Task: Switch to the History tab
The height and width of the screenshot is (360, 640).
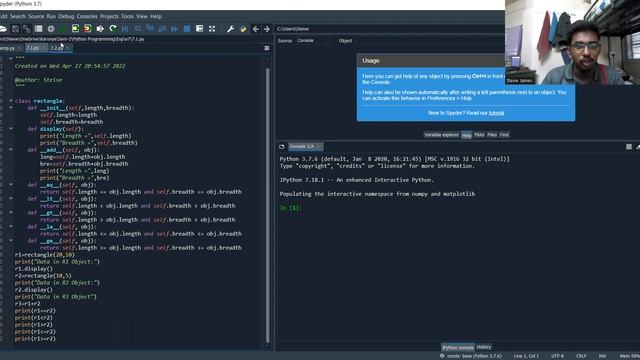Action: [x=484, y=347]
